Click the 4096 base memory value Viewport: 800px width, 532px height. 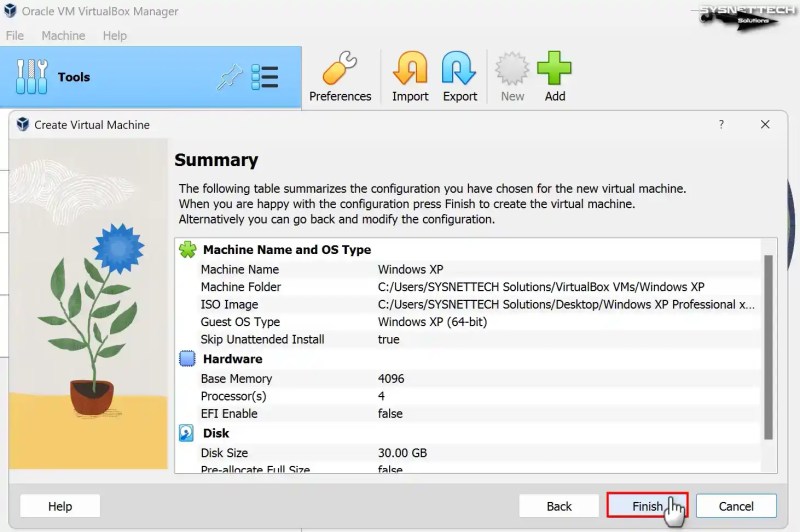pos(391,378)
